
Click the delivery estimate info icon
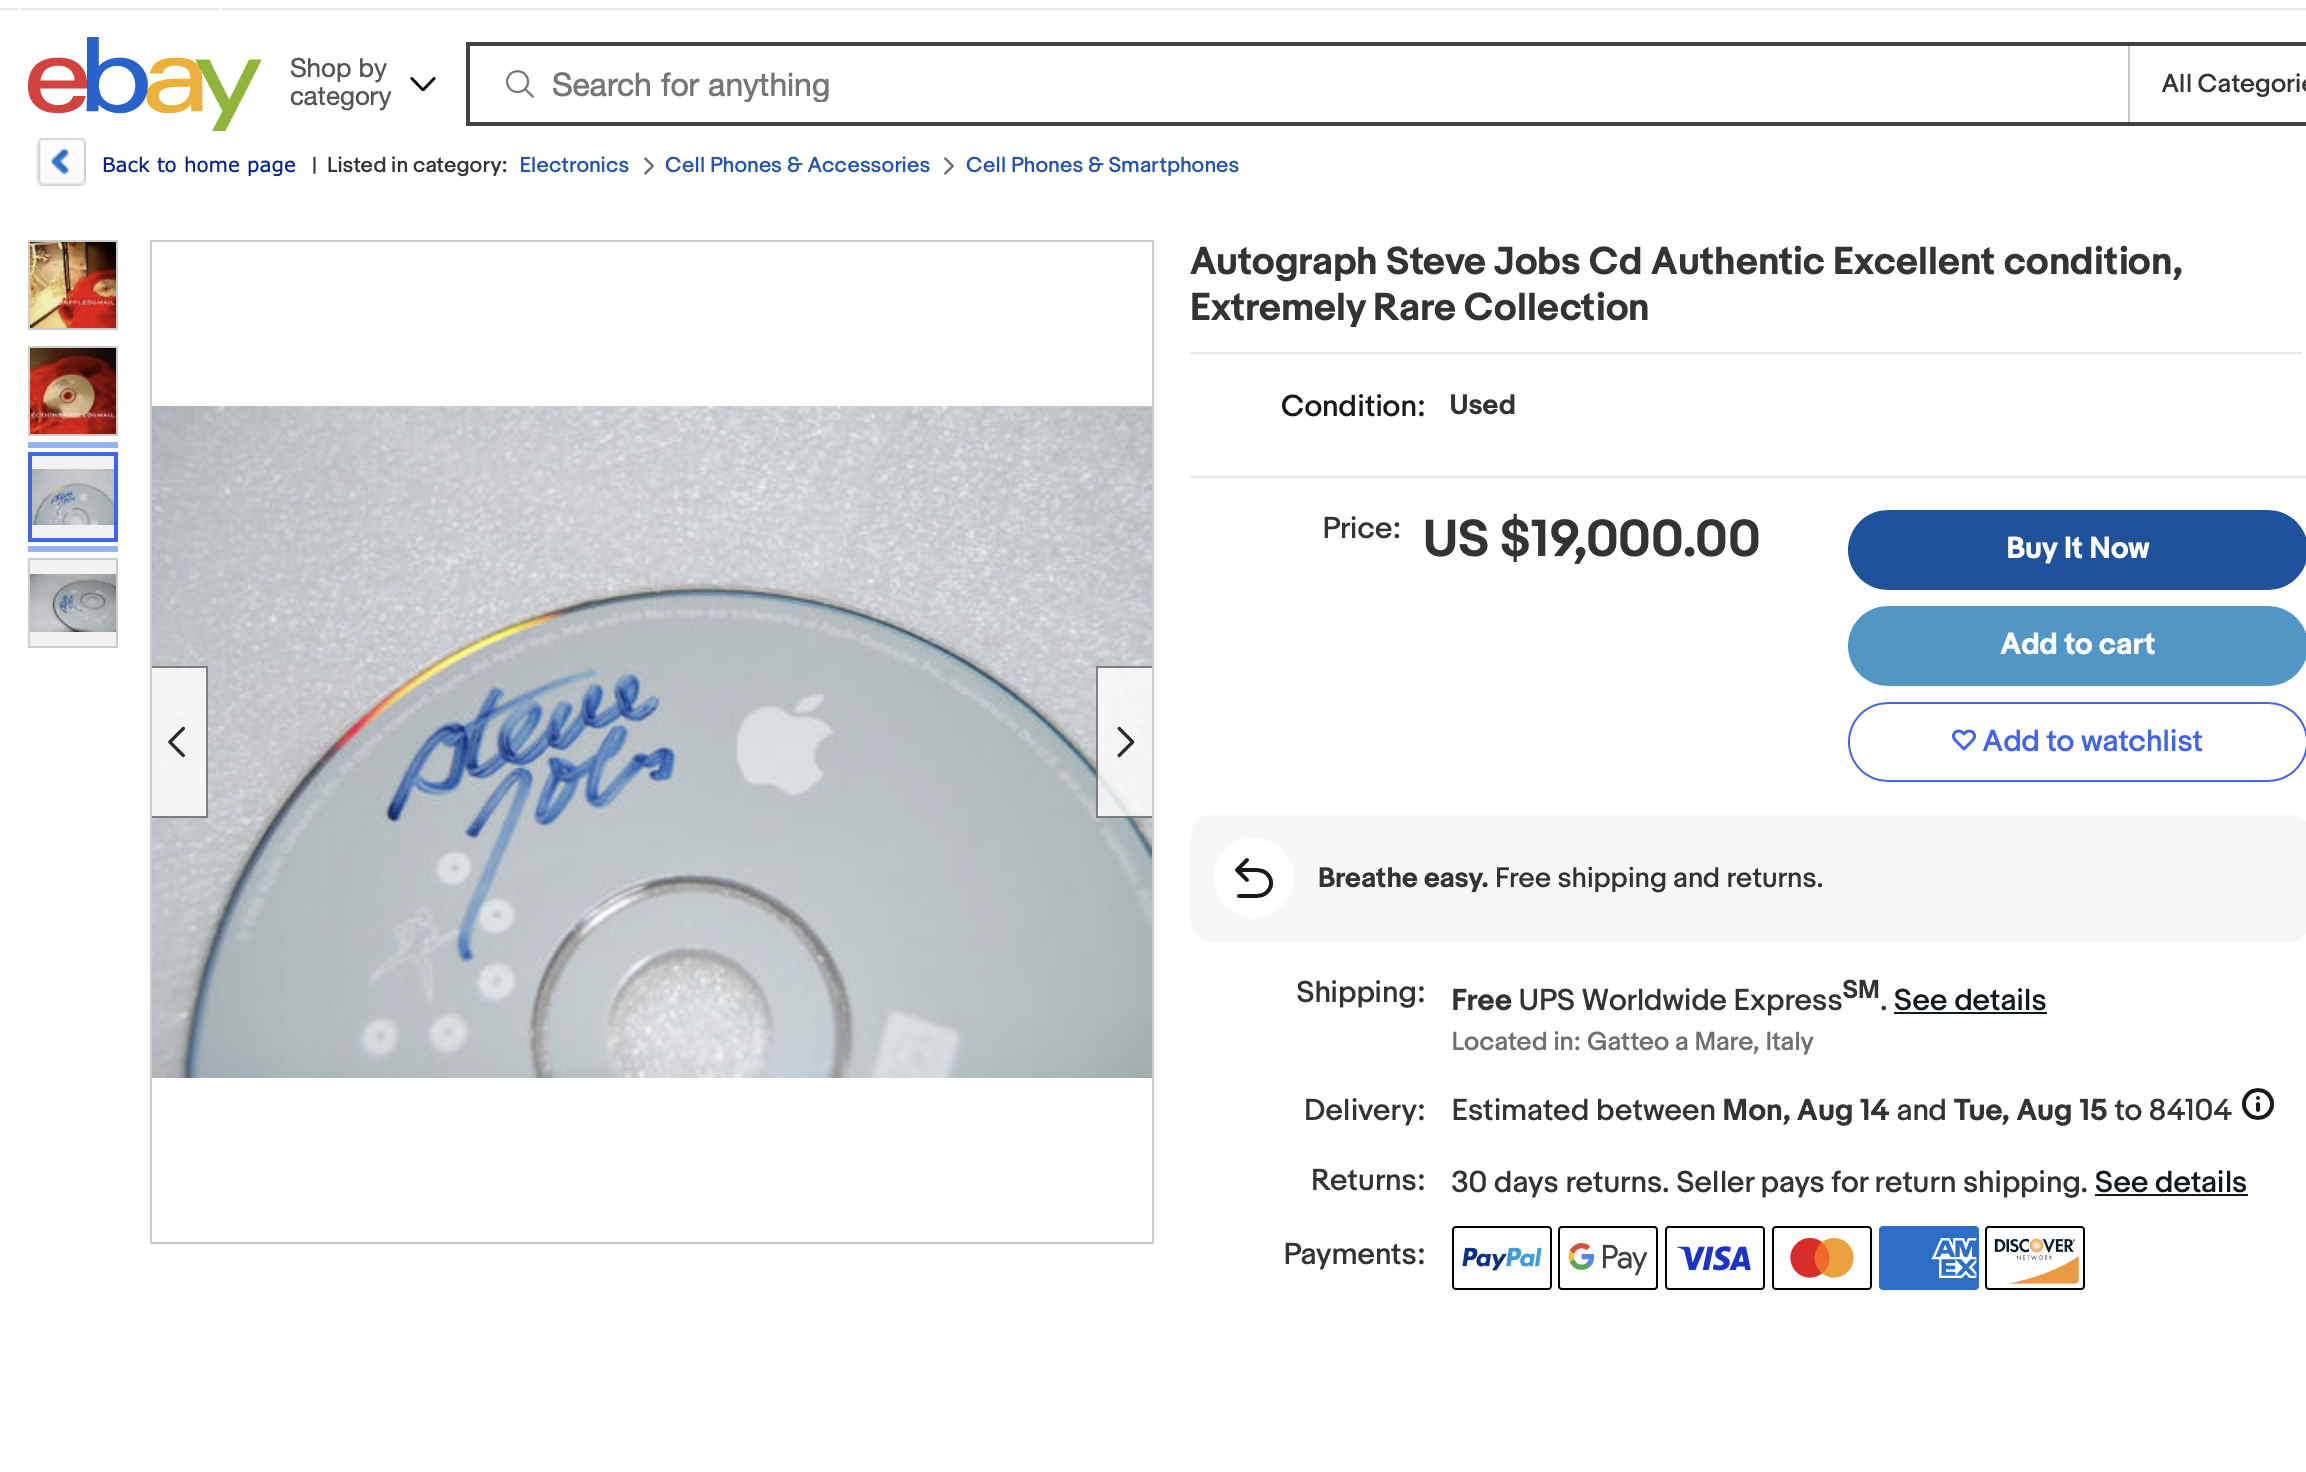(2256, 1106)
